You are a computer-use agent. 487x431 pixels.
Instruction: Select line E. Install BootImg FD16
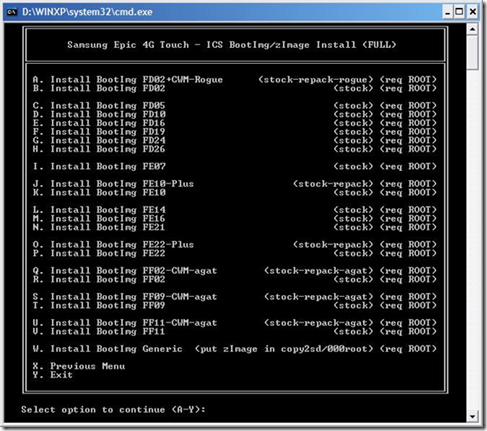tap(99, 123)
